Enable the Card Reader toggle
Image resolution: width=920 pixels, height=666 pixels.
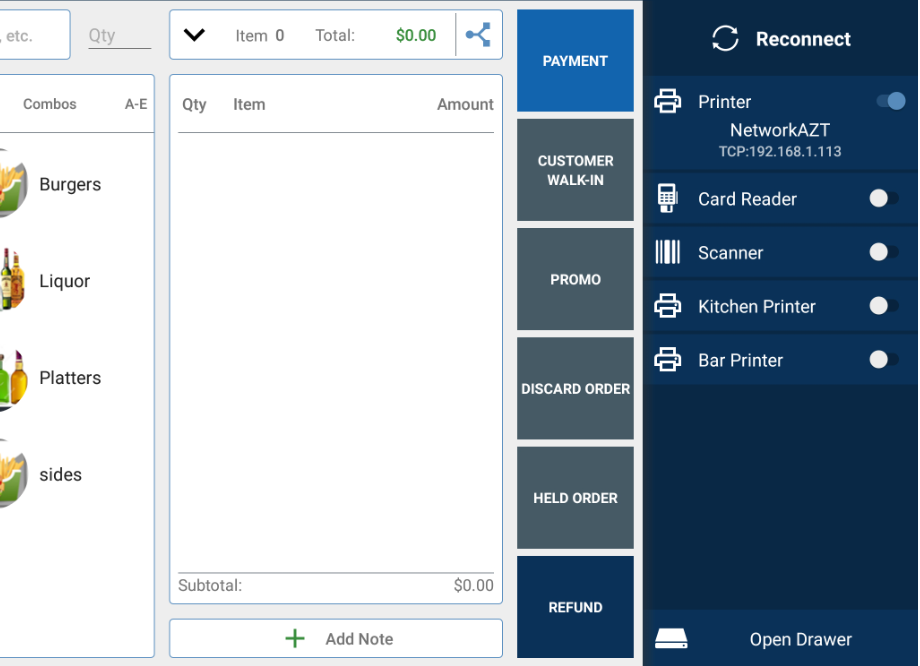pos(883,199)
